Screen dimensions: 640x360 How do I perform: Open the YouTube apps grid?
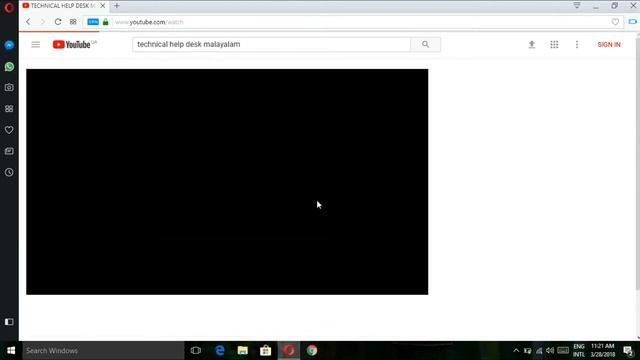(x=554, y=44)
